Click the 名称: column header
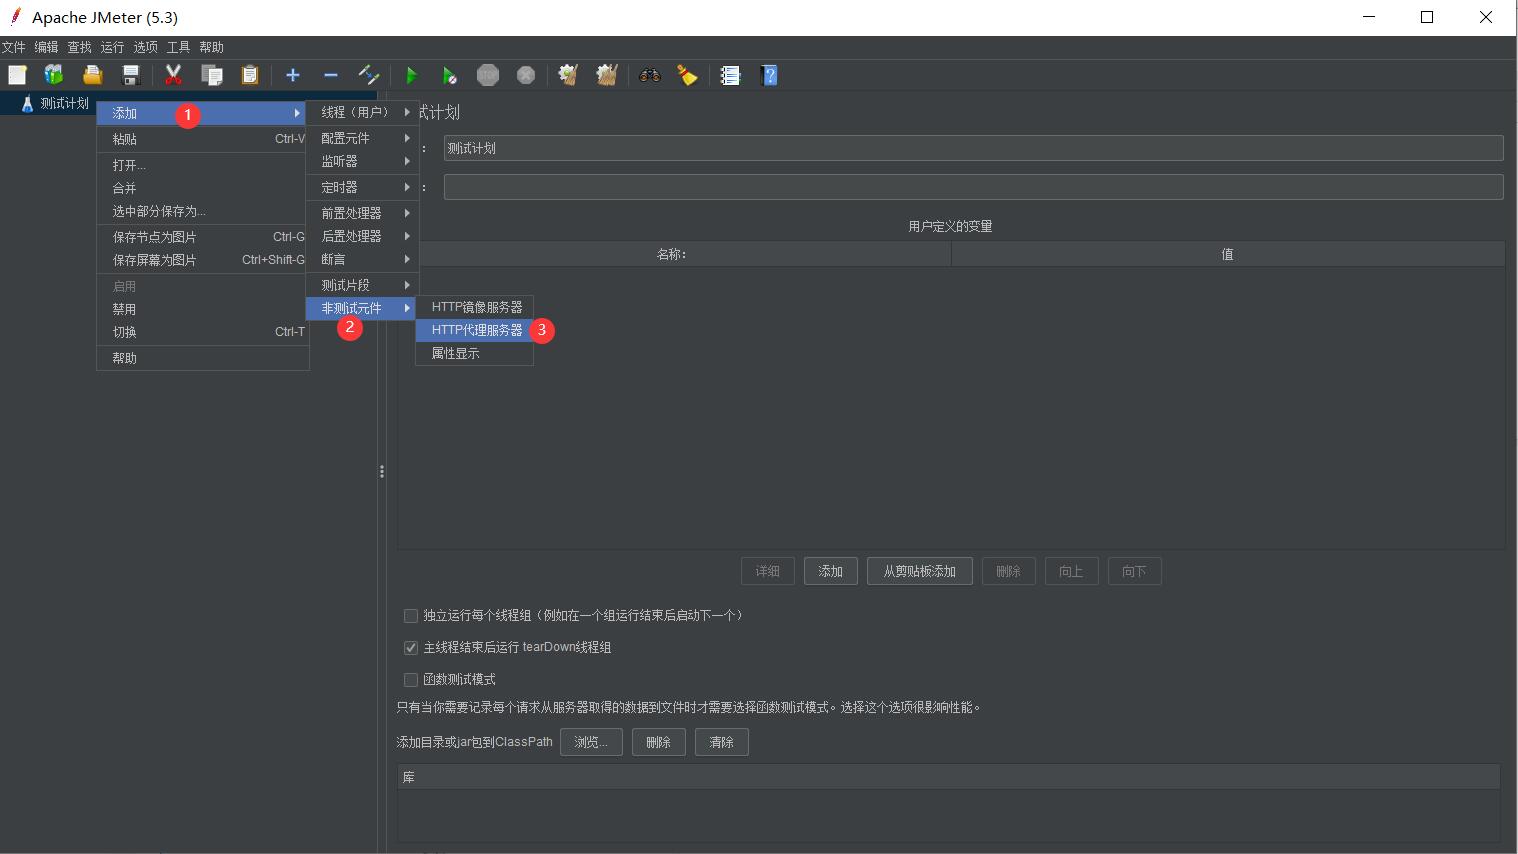The height and width of the screenshot is (854, 1518). pos(672,254)
